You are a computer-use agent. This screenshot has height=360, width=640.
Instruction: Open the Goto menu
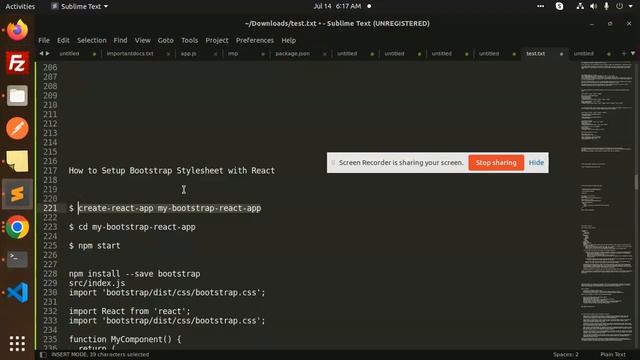[x=165, y=40]
